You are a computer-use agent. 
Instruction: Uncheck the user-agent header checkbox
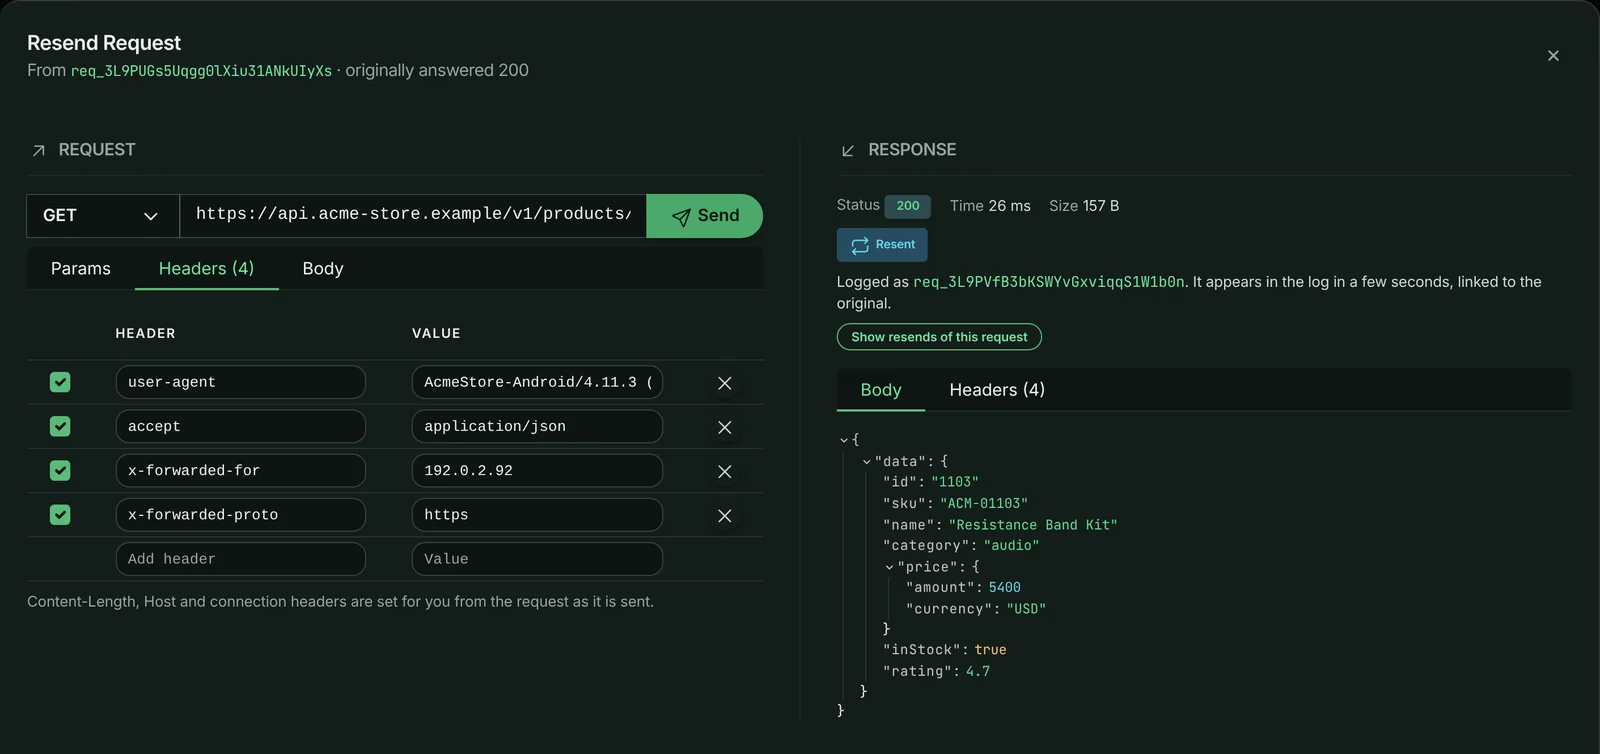coord(60,382)
